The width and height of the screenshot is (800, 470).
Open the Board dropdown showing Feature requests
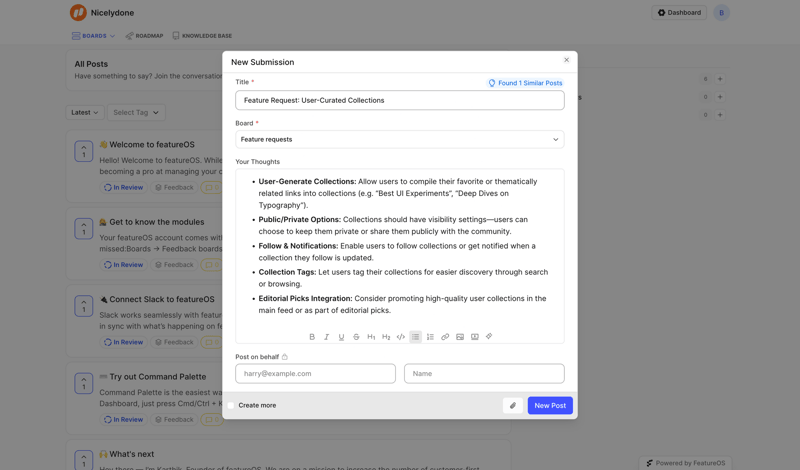(x=399, y=139)
